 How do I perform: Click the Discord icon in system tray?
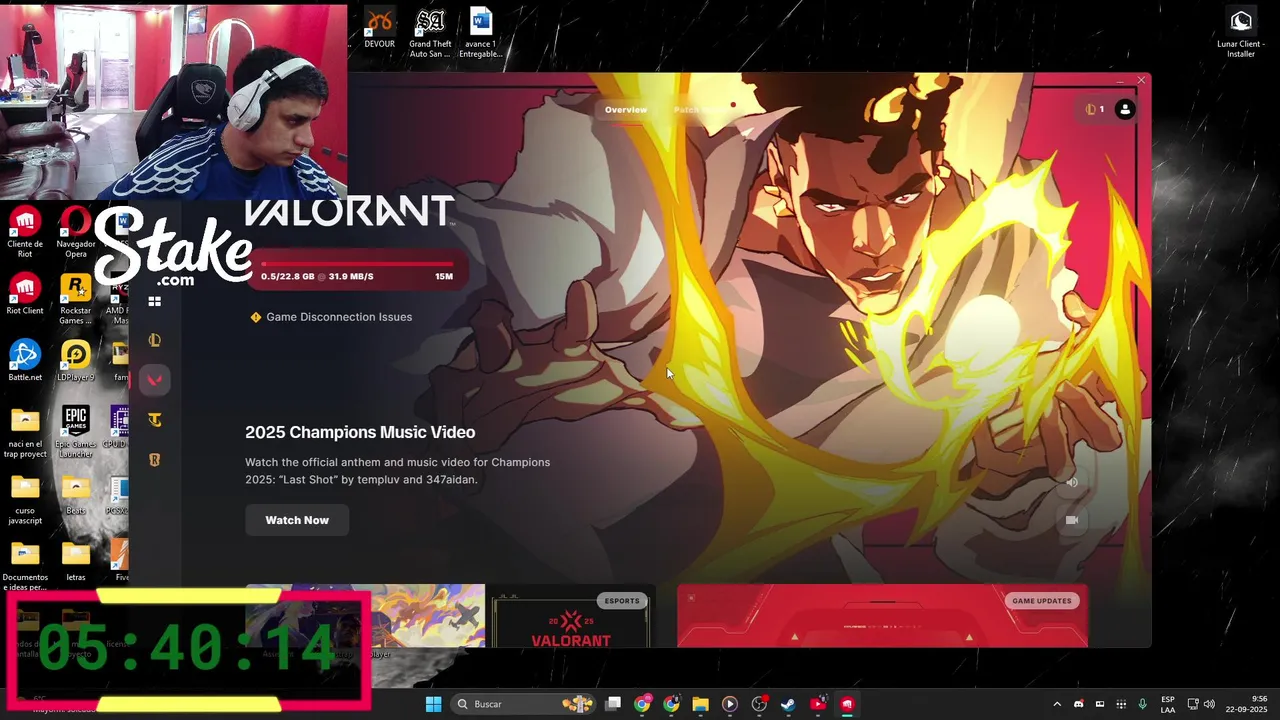pos(1078,704)
